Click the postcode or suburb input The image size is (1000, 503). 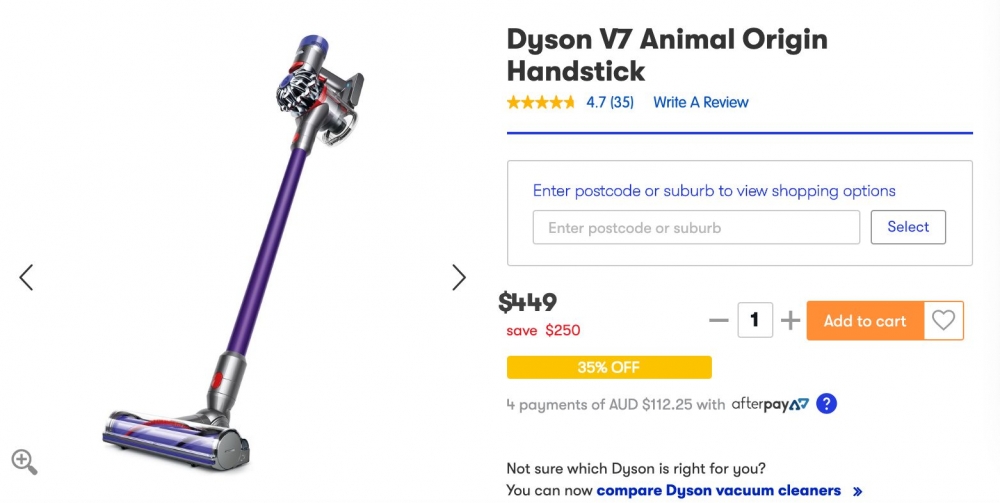pos(696,228)
